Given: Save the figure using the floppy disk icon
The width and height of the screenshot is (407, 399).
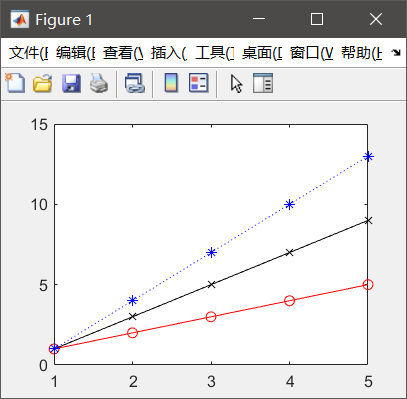Looking at the screenshot, I should [x=71, y=83].
